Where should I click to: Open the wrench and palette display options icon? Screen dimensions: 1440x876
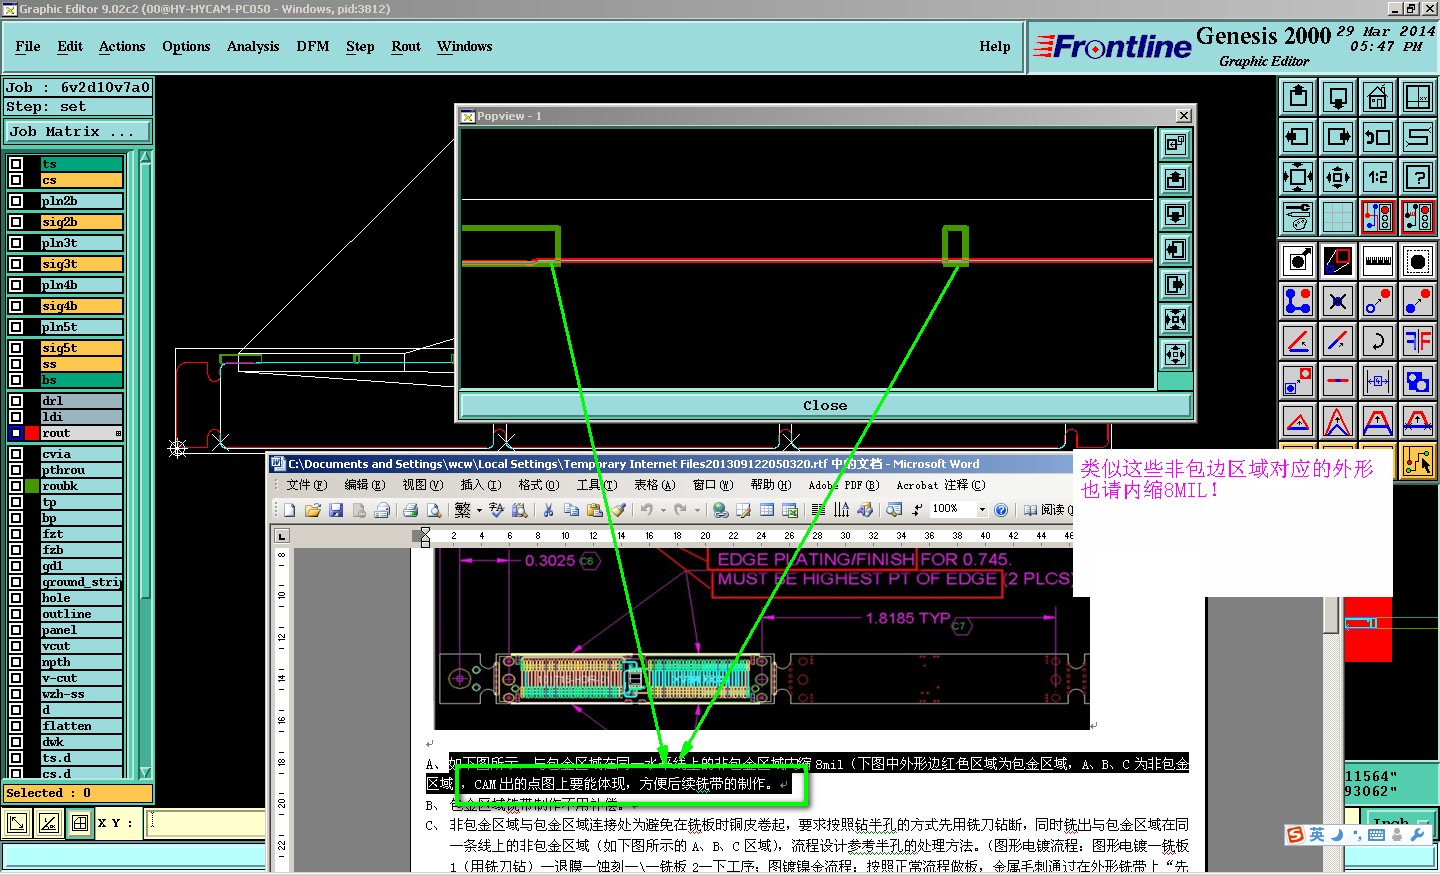coord(1298,216)
